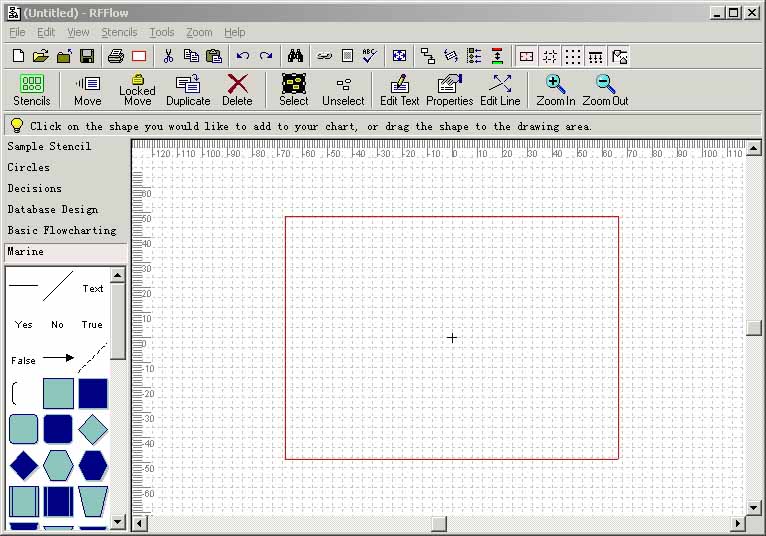Click the stencil panel's scroll-down arrow

click(x=118, y=522)
